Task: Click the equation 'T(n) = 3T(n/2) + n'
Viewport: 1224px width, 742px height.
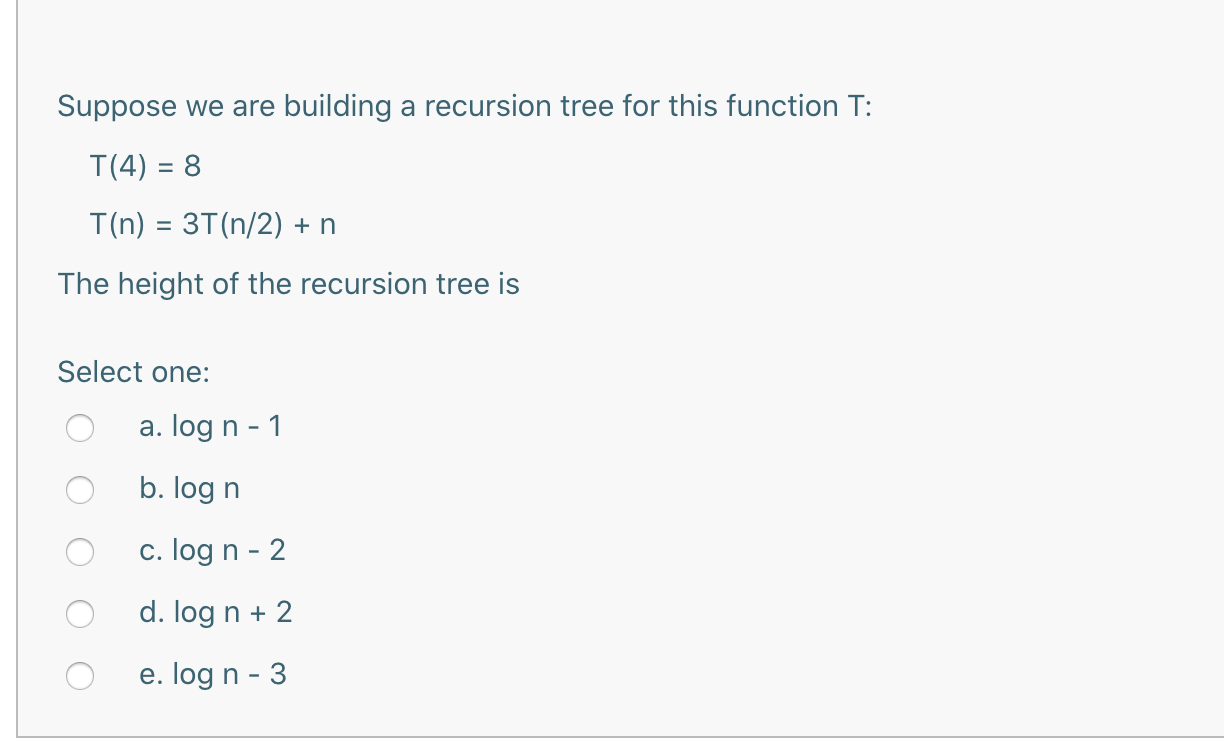Action: (x=212, y=225)
